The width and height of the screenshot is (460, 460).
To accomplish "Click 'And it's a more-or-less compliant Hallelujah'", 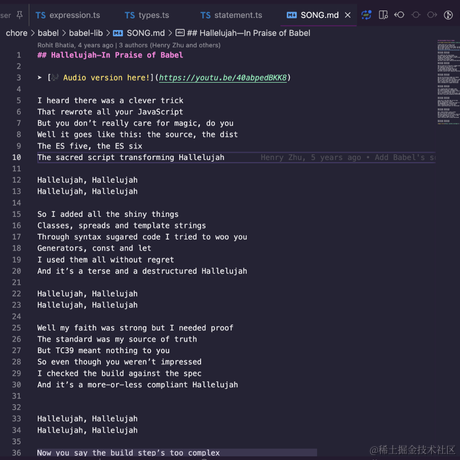I will [x=138, y=385].
